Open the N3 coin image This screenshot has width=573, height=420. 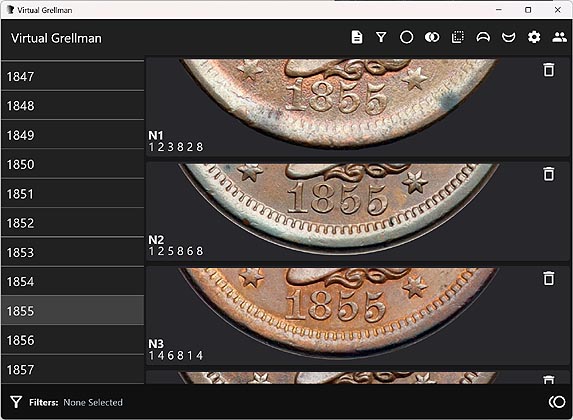339,313
